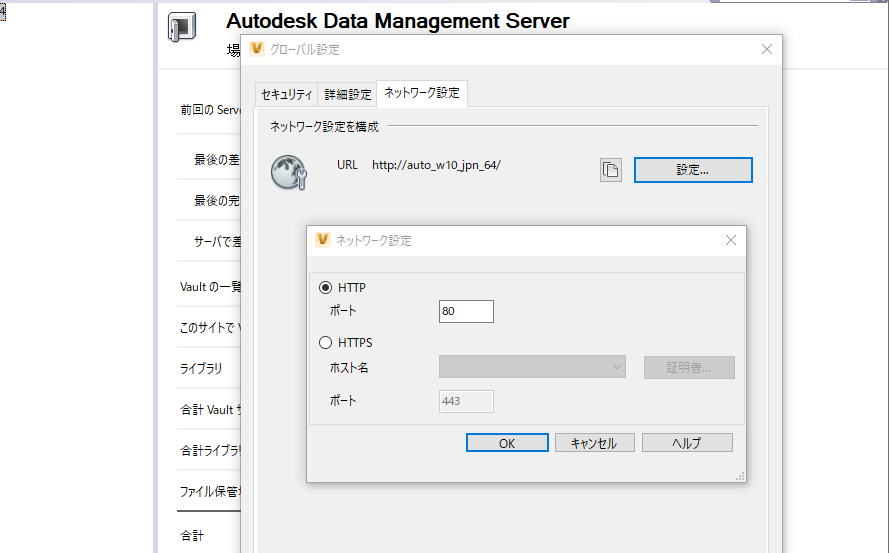Click the HTTPS port field showing 443
Screen dimensions: 889x553
466,402
